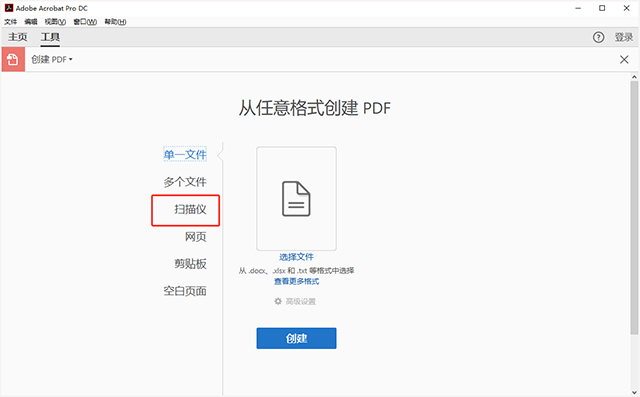This screenshot has height=397, width=640.
Task: Switch to the 工具 tab
Action: click(x=50, y=37)
